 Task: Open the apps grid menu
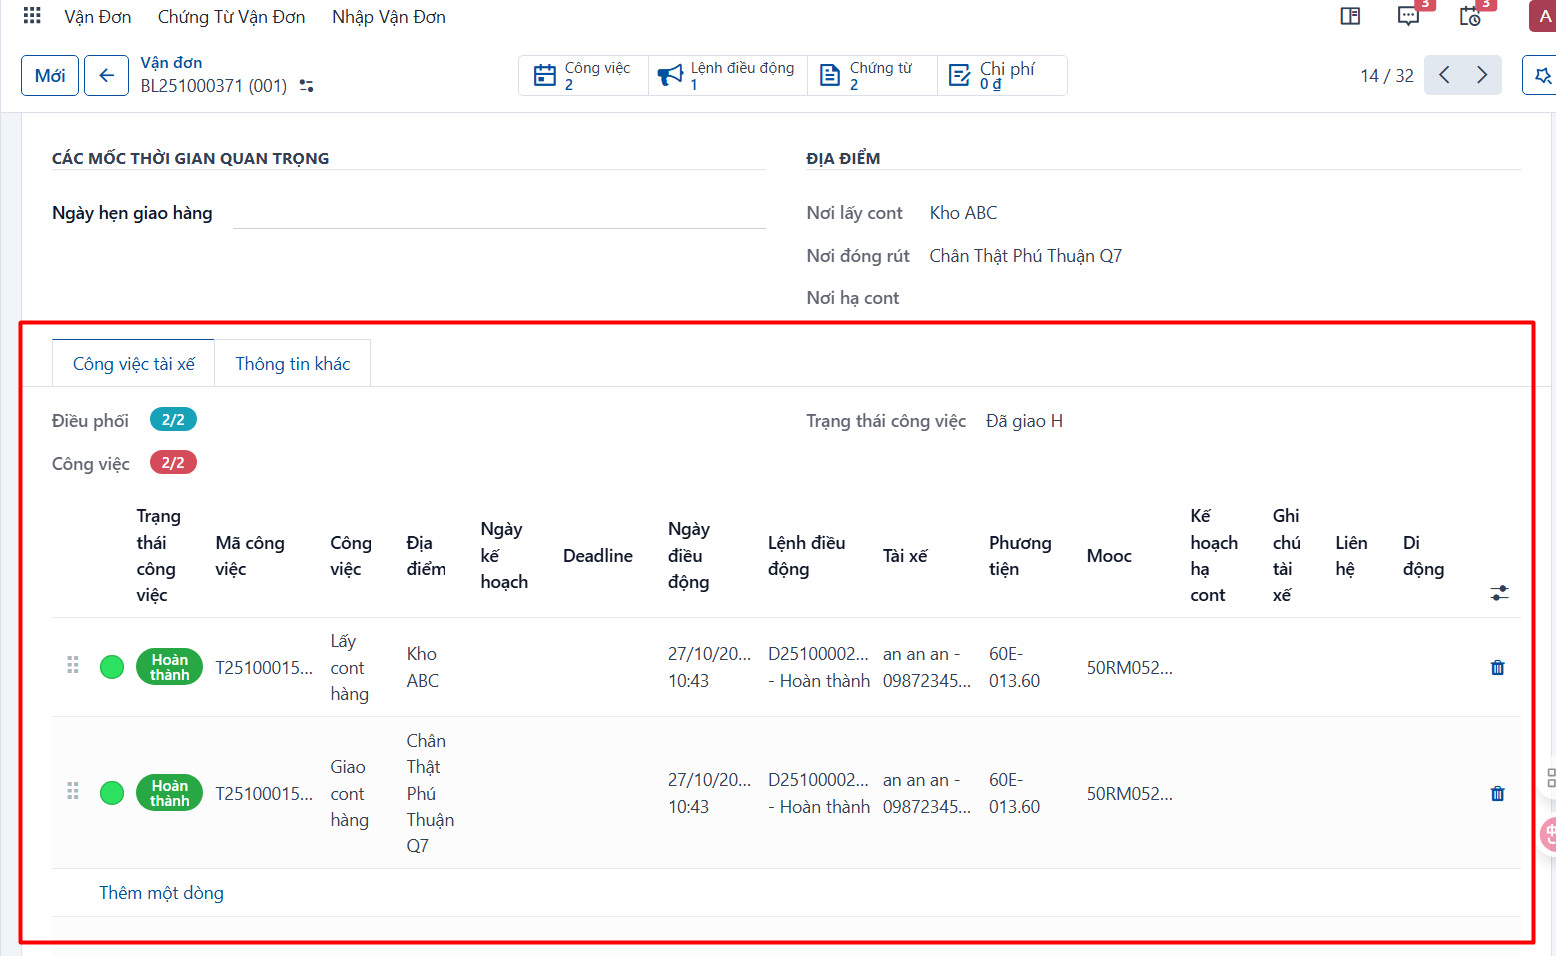[x=32, y=16]
